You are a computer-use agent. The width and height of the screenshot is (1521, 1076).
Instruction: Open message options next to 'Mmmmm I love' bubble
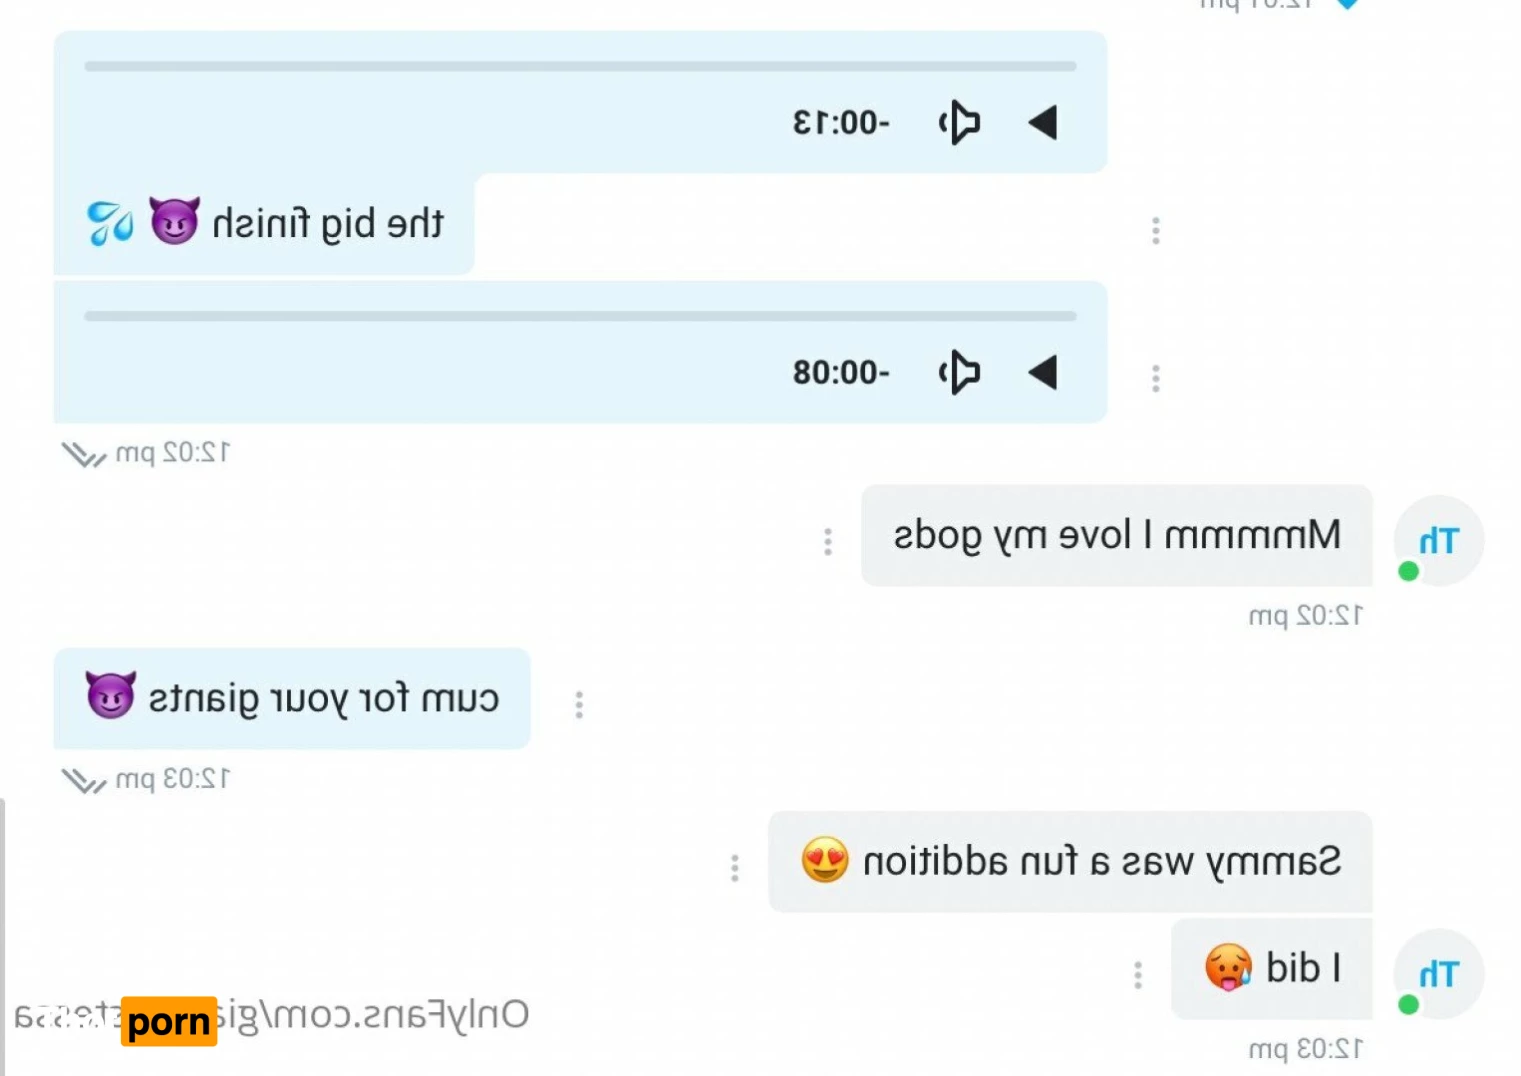pos(828,541)
